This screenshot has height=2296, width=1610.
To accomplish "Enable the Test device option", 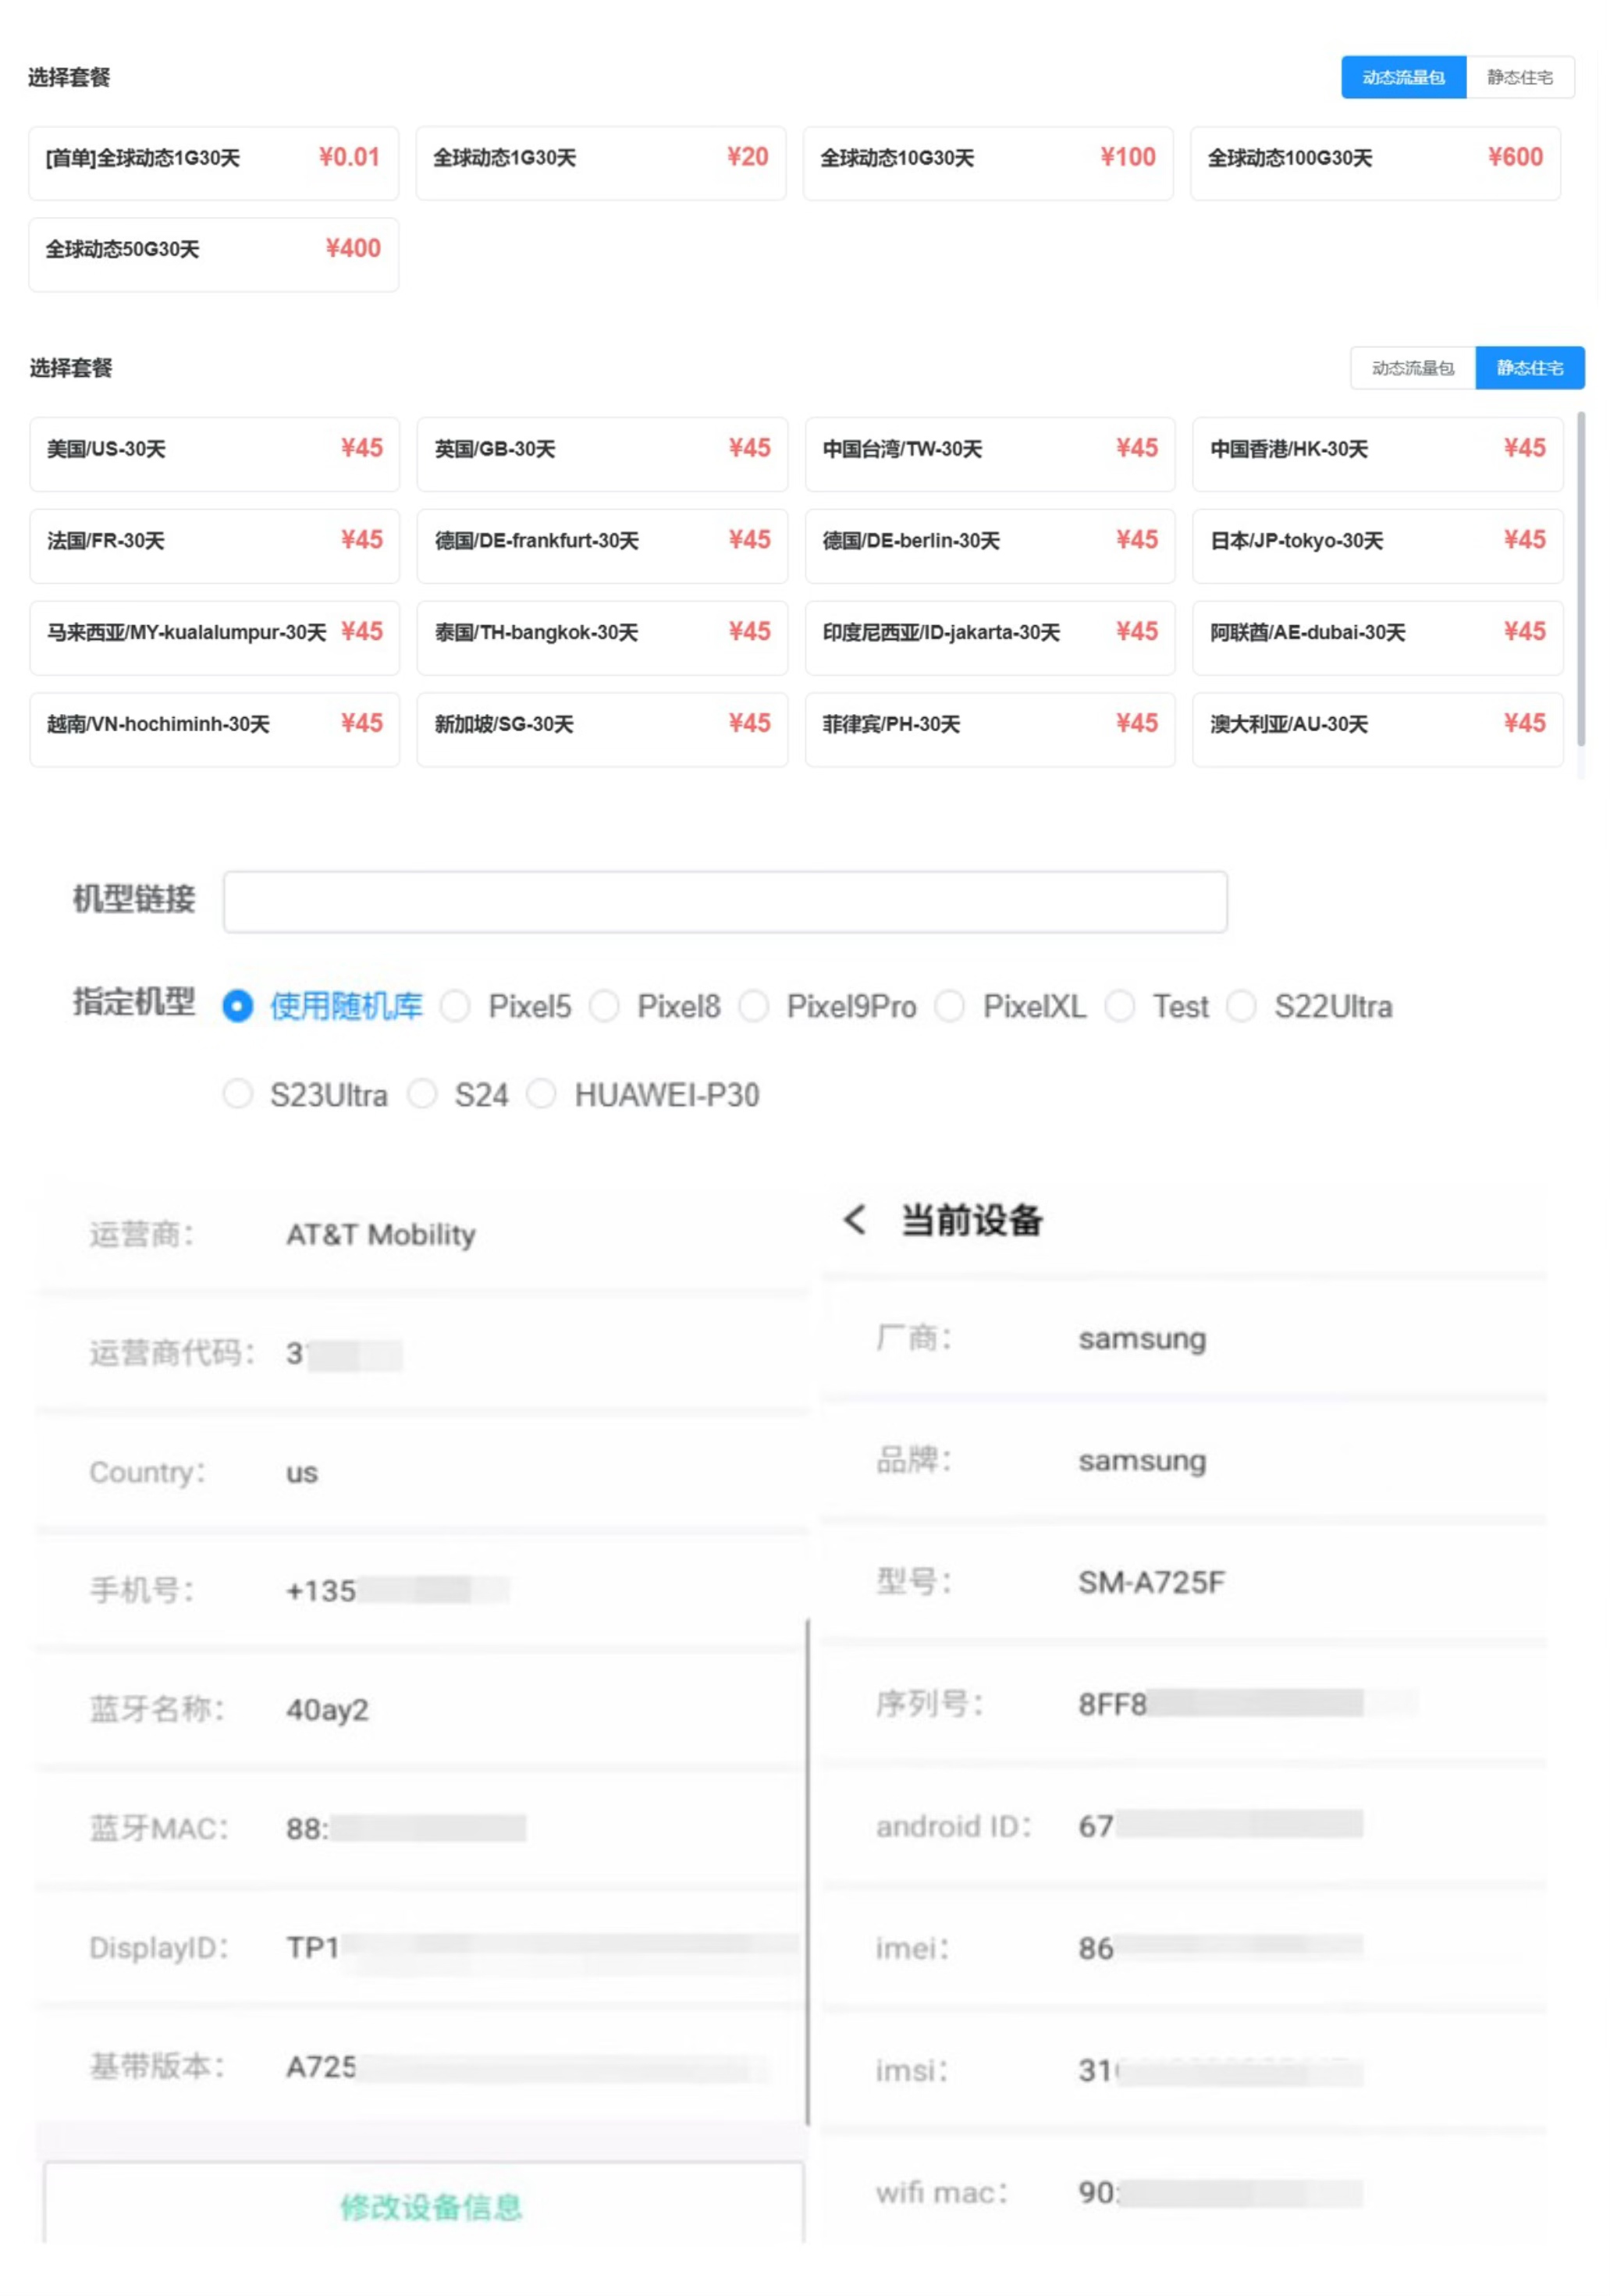I will tap(1120, 1007).
